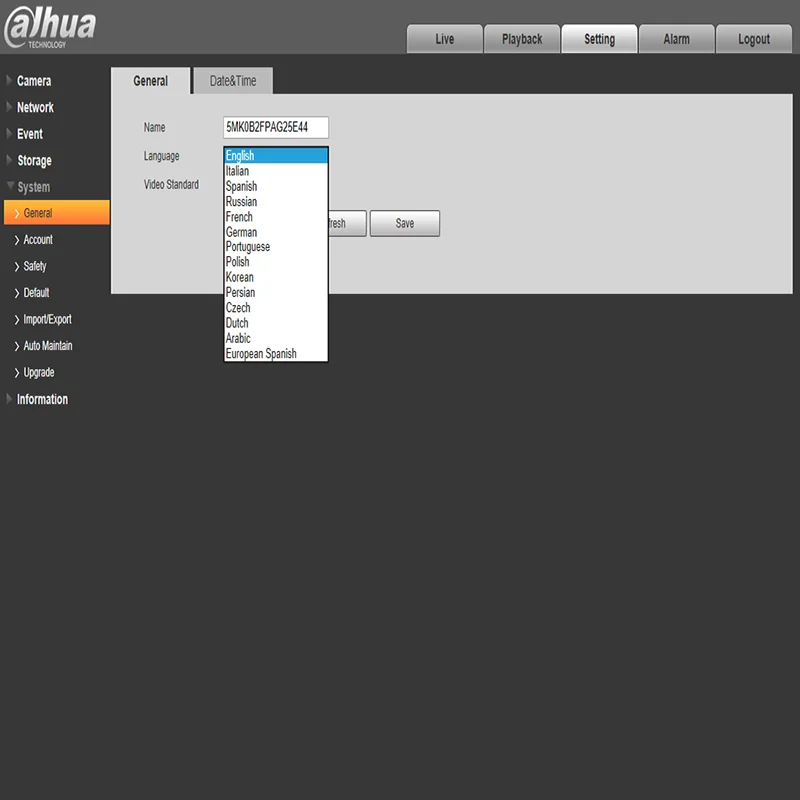Expand the Event menu section
800x800 pixels.
click(x=30, y=134)
